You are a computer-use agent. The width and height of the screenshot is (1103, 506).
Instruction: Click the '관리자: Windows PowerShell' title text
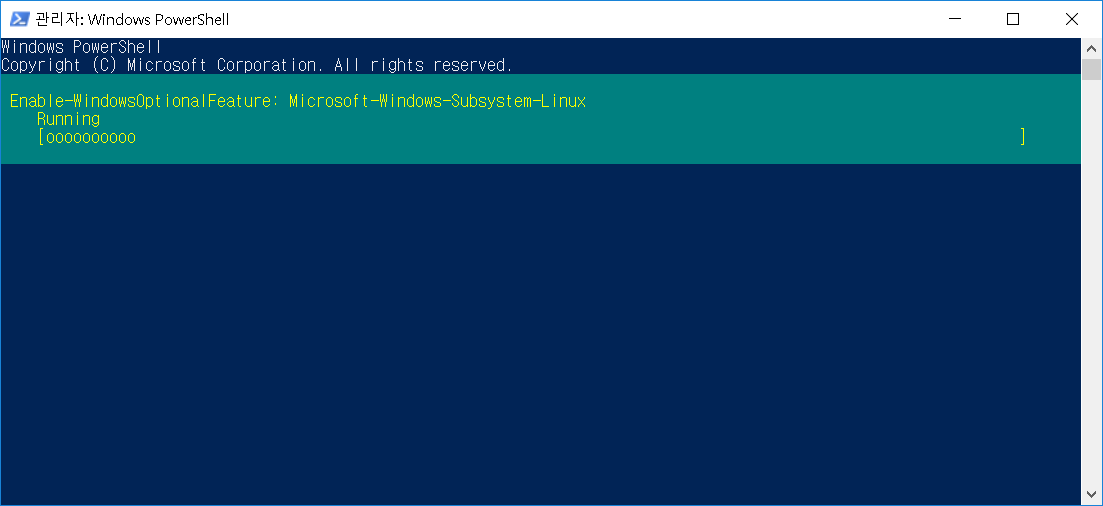[132, 19]
